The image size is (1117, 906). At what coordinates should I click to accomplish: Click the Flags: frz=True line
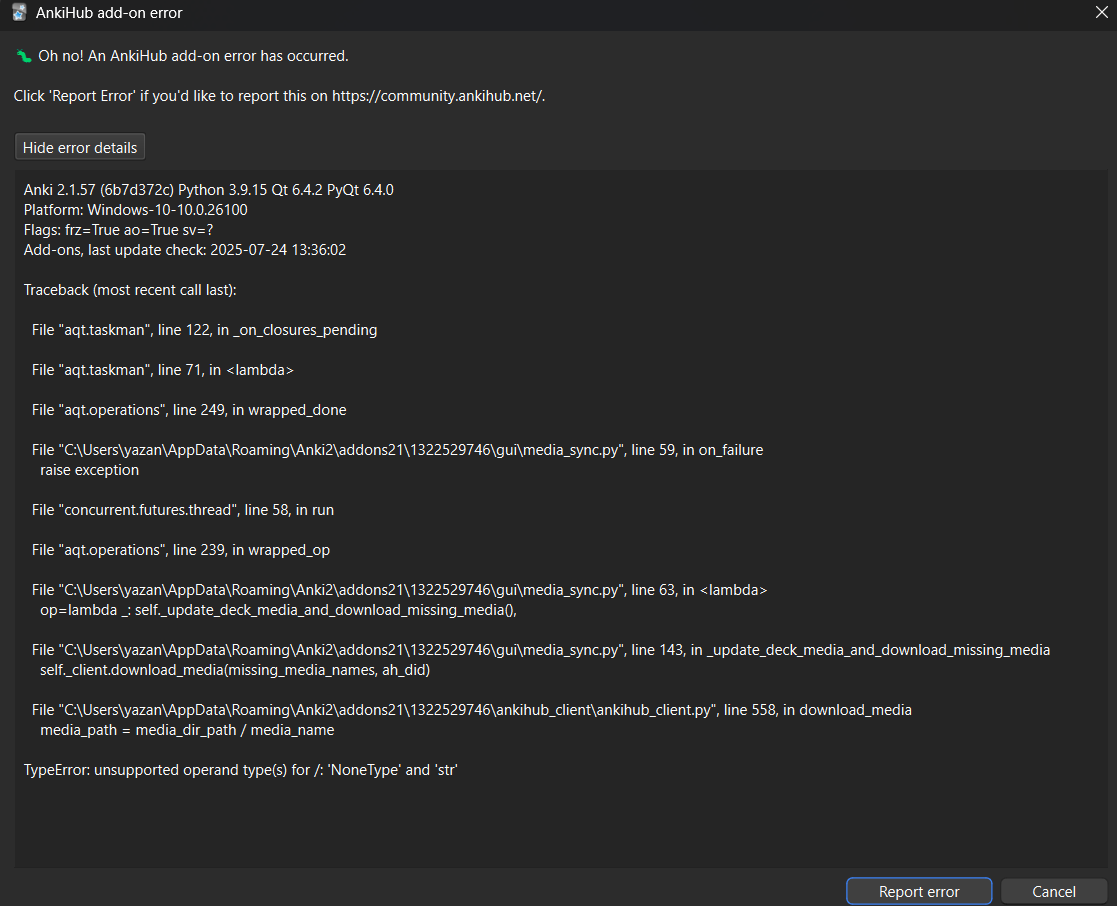[x=118, y=230]
